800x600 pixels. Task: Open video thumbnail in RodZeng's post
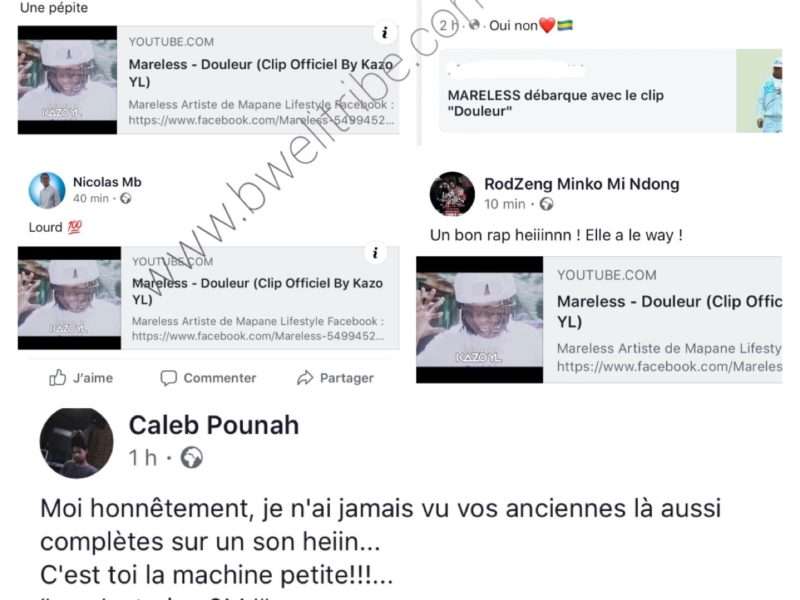point(480,320)
